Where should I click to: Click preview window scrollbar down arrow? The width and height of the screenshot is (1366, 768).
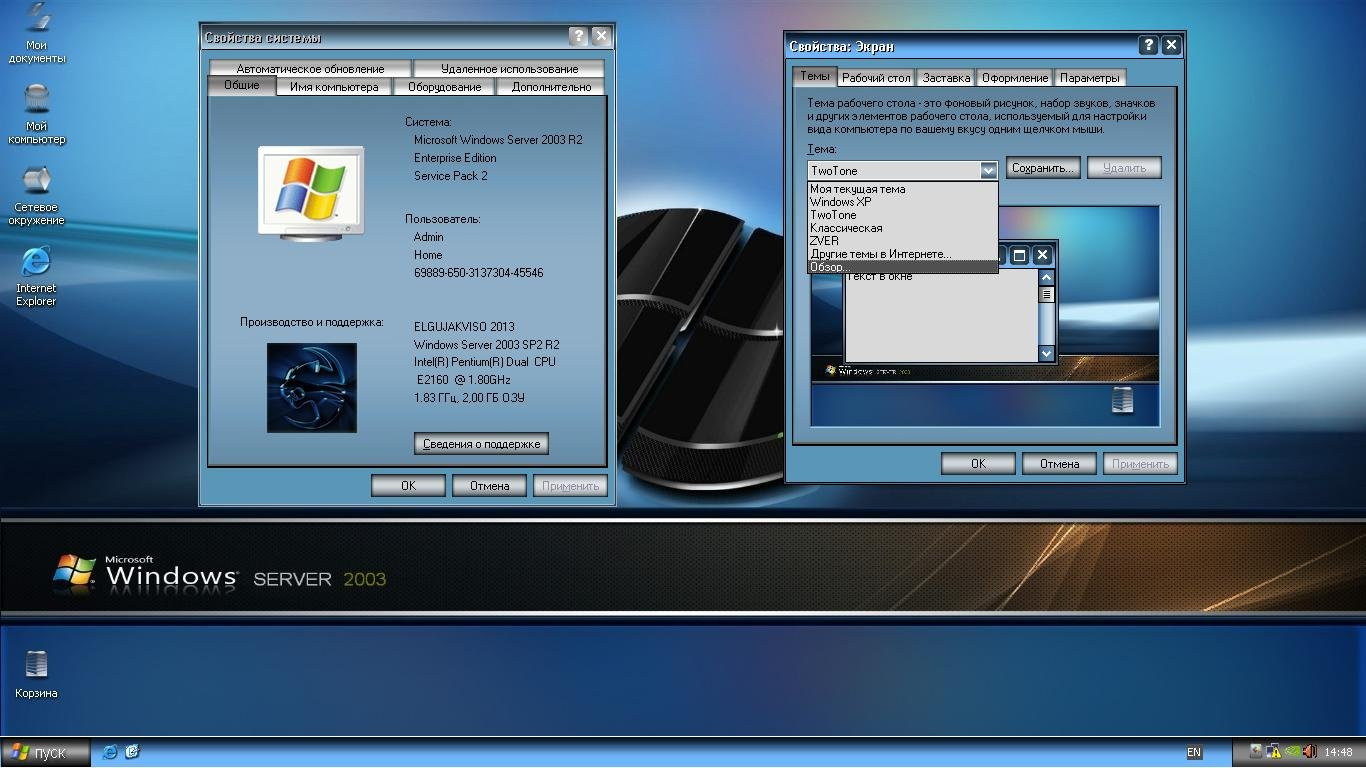point(1046,353)
